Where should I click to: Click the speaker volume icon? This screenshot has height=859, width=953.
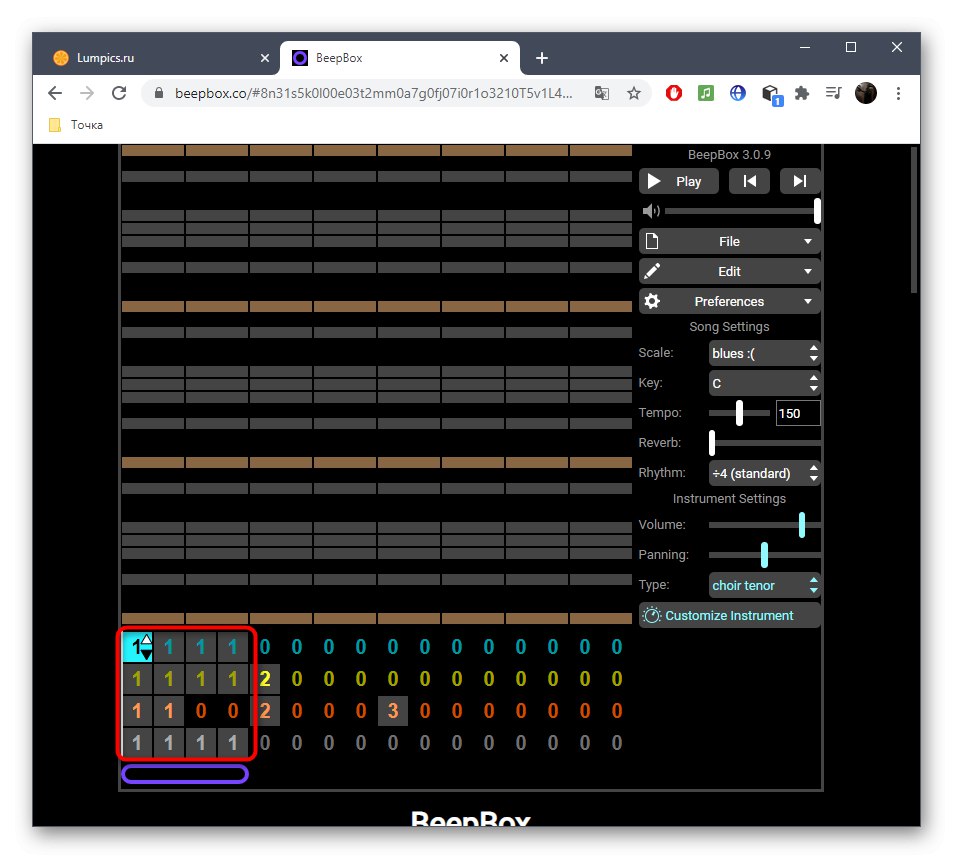[651, 211]
